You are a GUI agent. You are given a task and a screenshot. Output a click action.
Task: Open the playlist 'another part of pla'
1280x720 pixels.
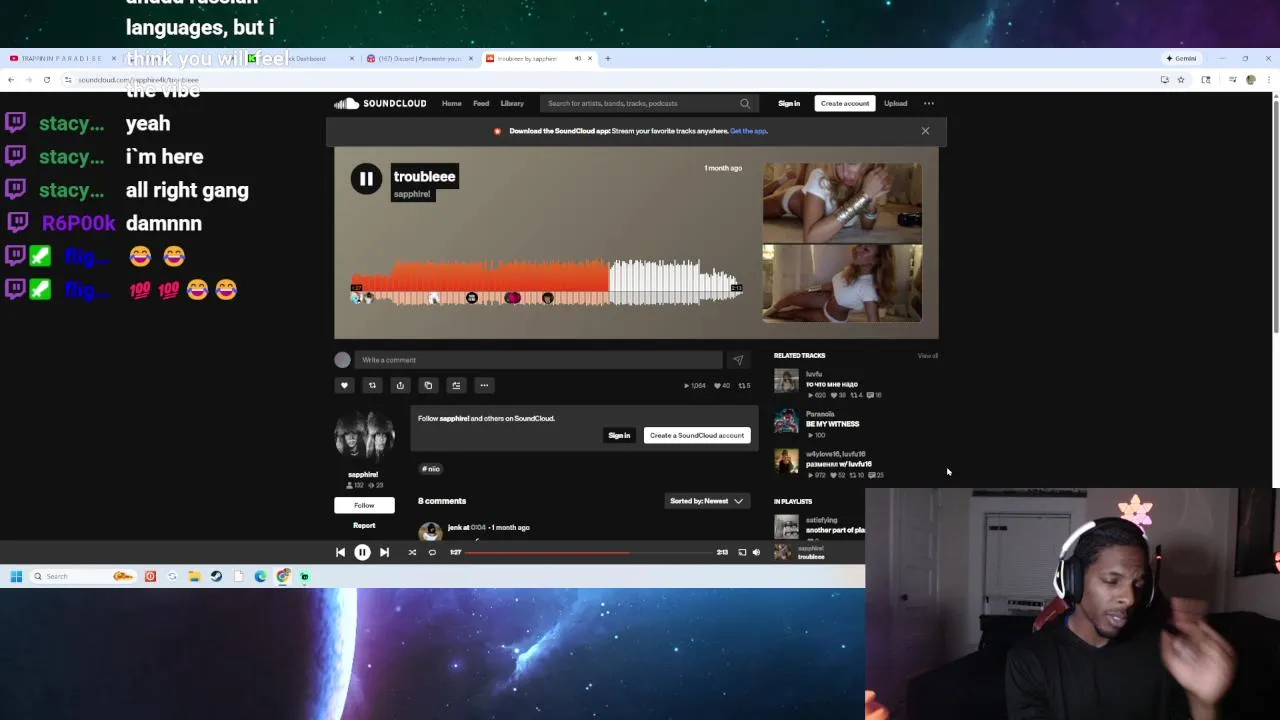[x=835, y=530]
